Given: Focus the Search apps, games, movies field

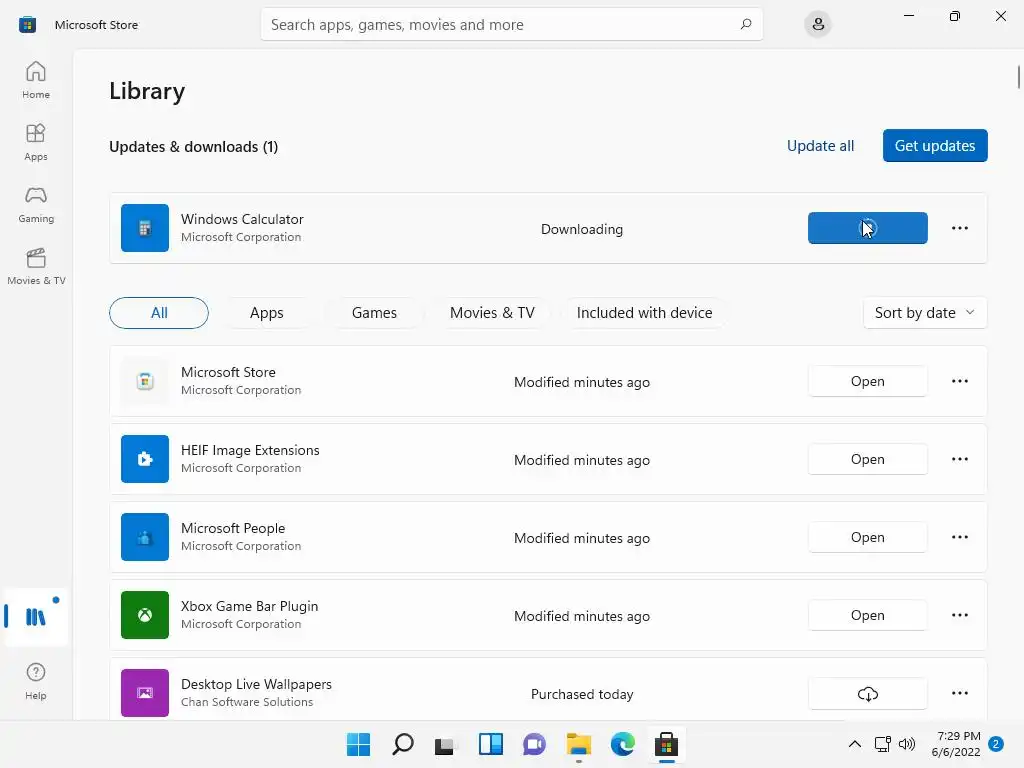Looking at the screenshot, I should (511, 24).
